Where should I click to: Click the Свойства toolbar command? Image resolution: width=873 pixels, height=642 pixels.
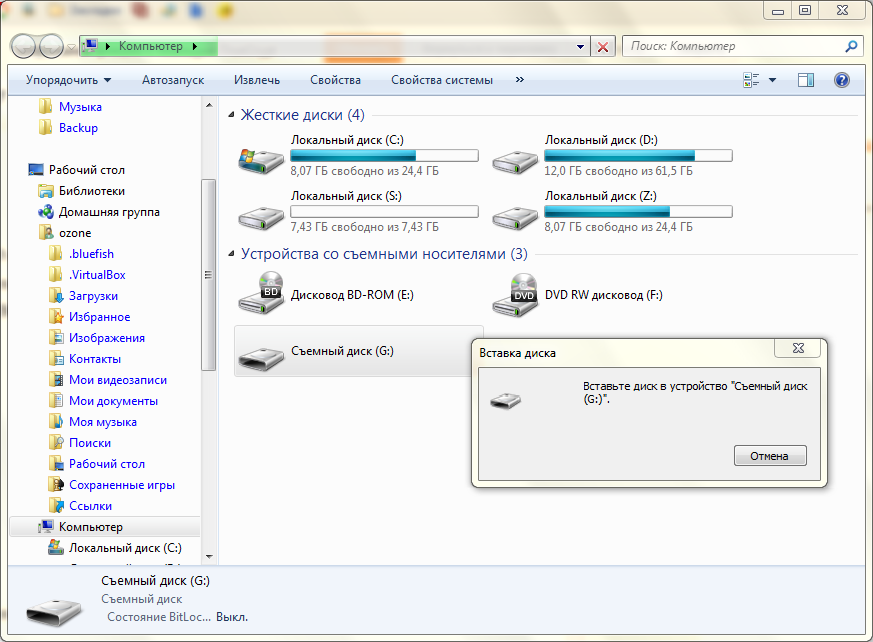point(336,80)
